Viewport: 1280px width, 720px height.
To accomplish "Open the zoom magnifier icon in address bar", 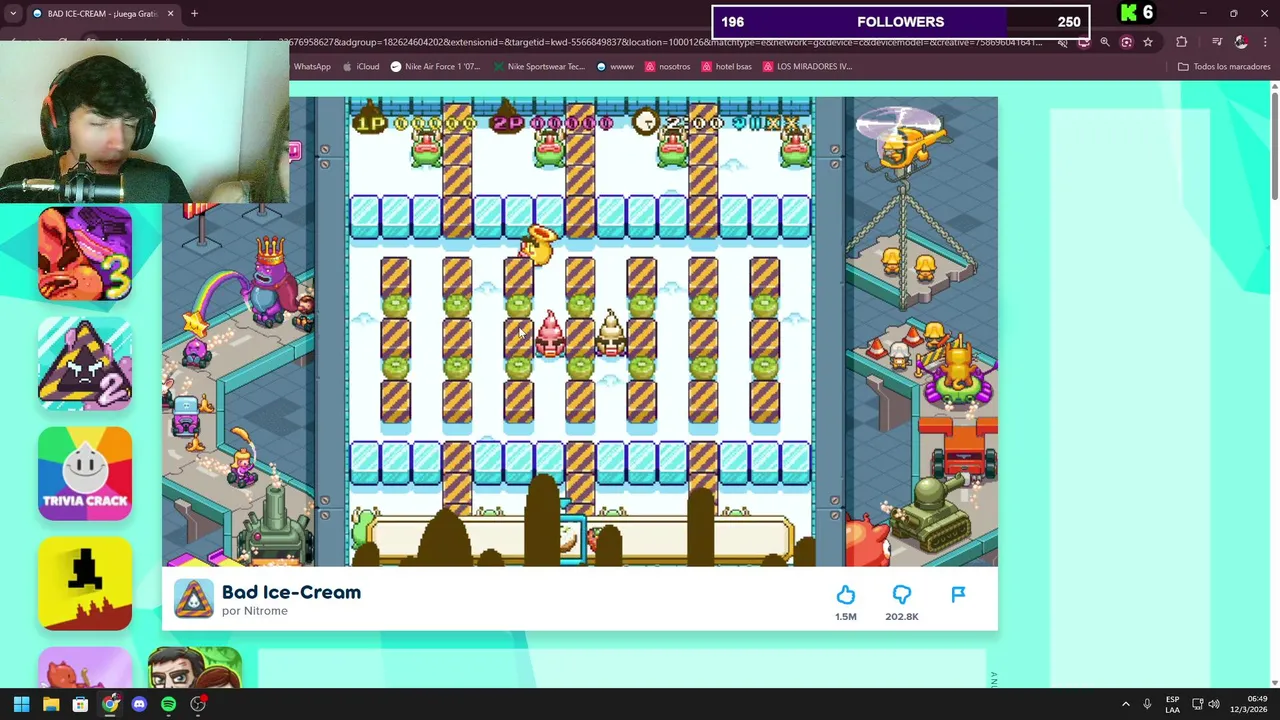I will pos(1105,42).
